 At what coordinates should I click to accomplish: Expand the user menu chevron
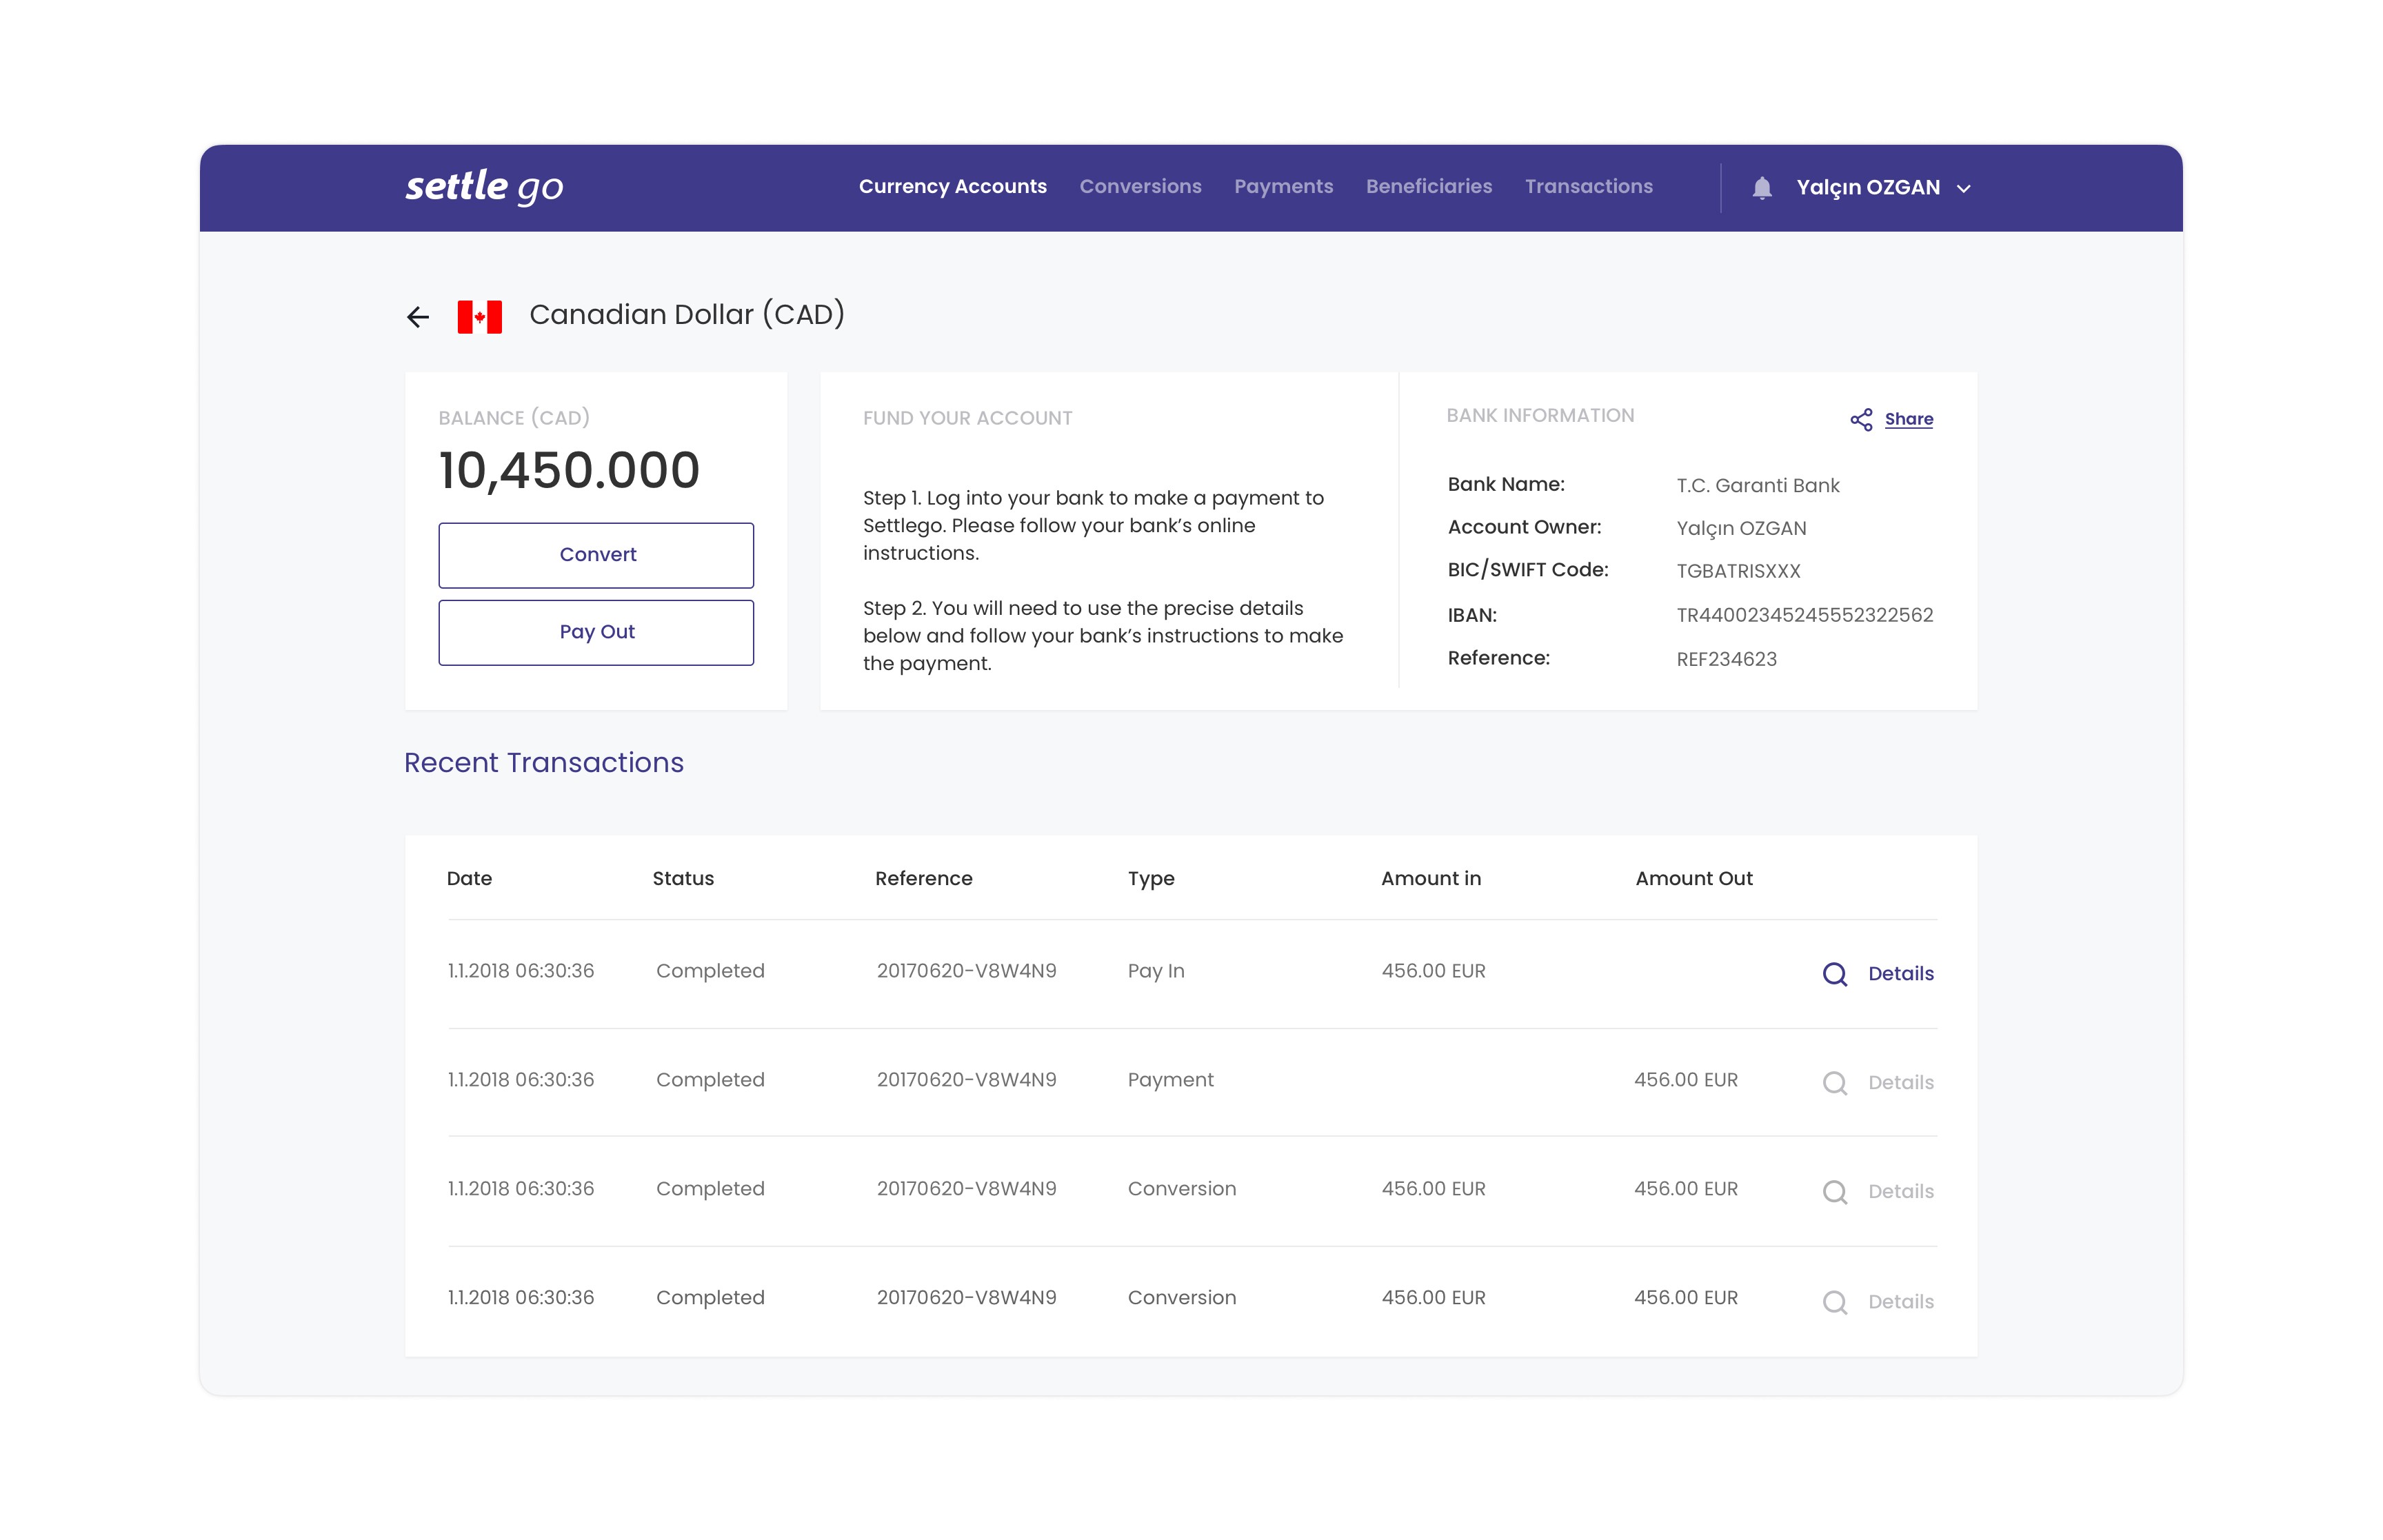click(1963, 189)
